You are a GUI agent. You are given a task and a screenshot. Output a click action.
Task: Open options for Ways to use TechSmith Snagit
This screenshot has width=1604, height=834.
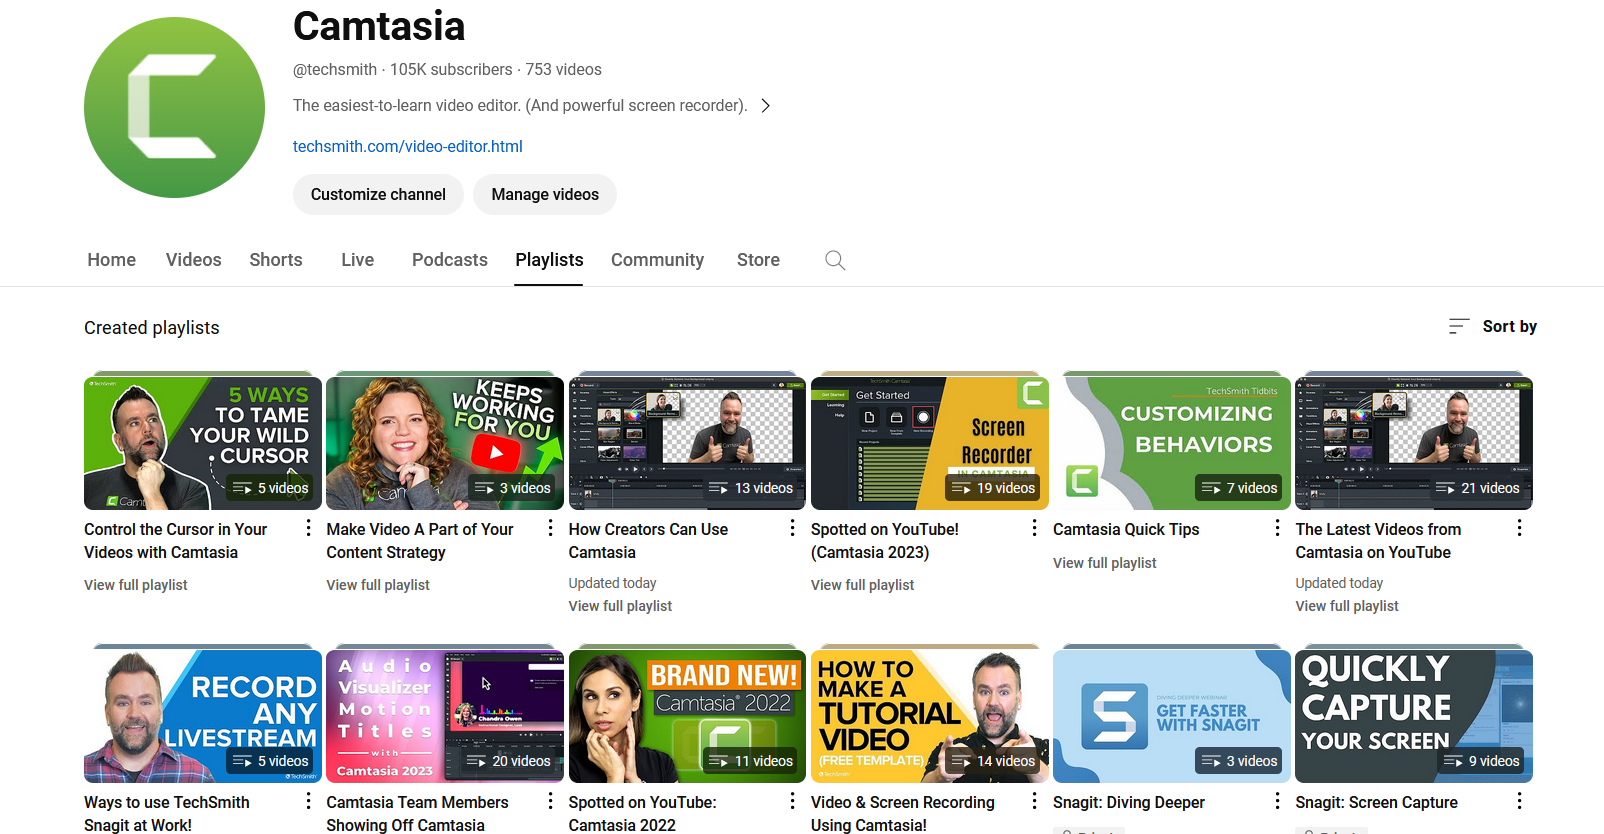(x=308, y=801)
